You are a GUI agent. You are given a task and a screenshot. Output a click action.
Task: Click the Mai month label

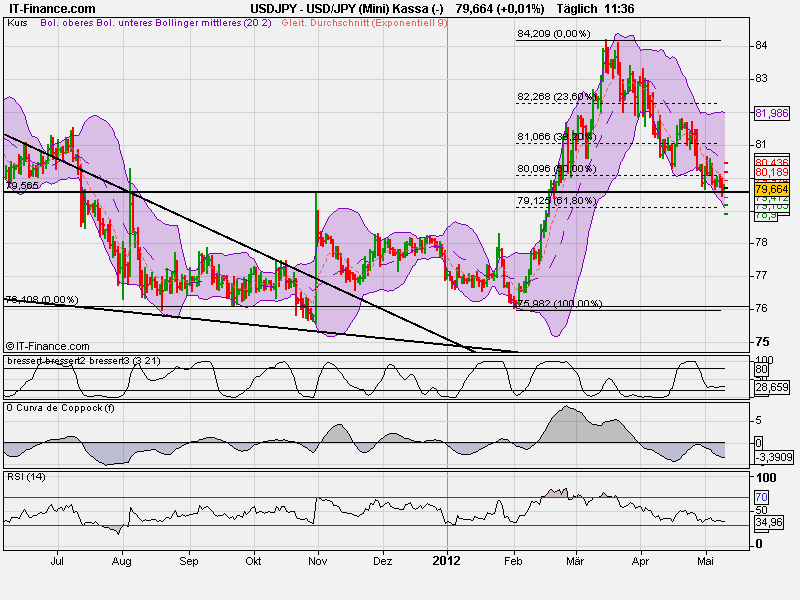point(705,561)
